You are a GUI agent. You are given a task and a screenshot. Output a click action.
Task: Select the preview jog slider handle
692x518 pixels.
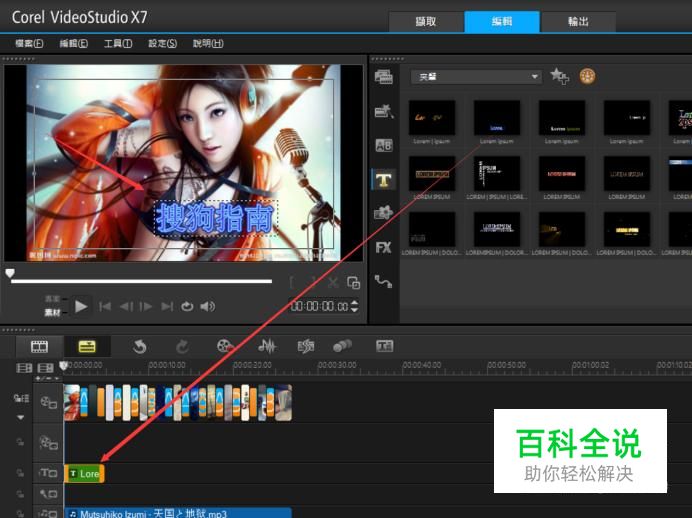(x=10, y=274)
